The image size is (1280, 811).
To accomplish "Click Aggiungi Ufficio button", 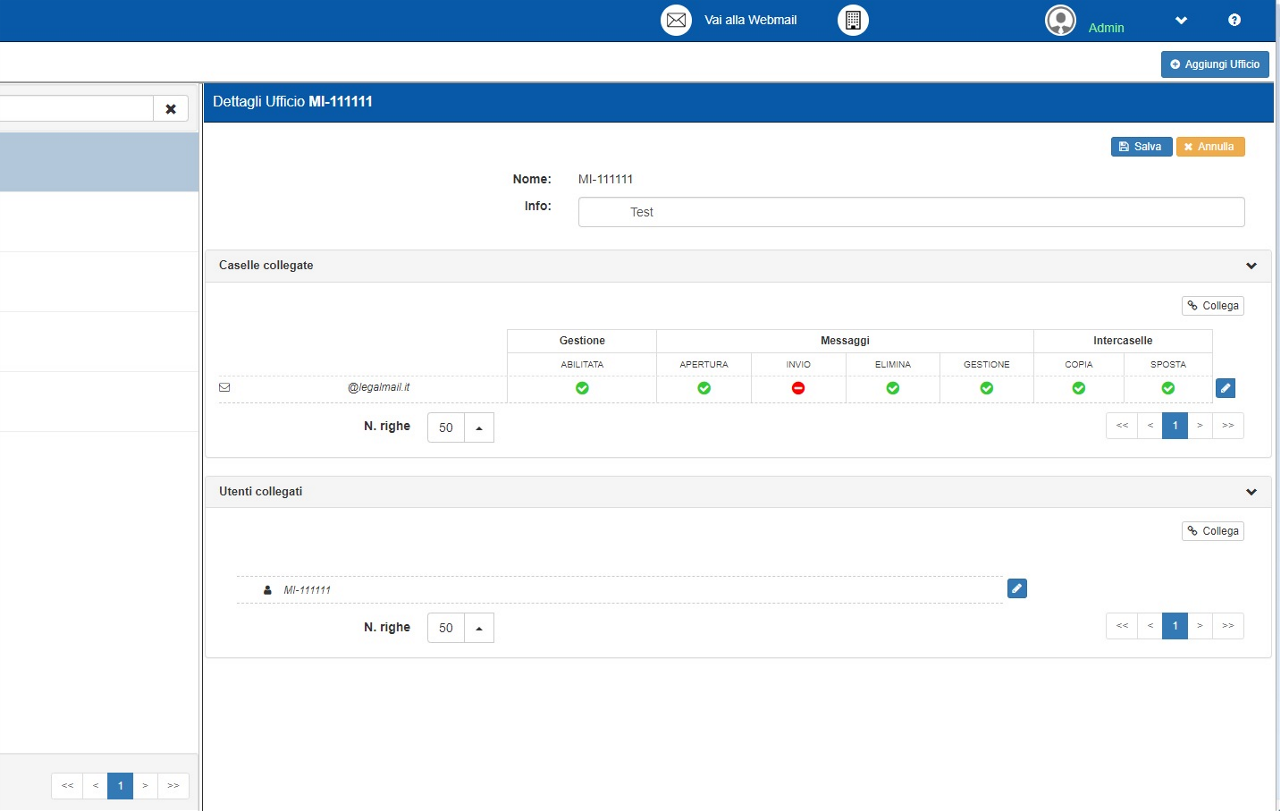I will click(x=1214, y=64).
